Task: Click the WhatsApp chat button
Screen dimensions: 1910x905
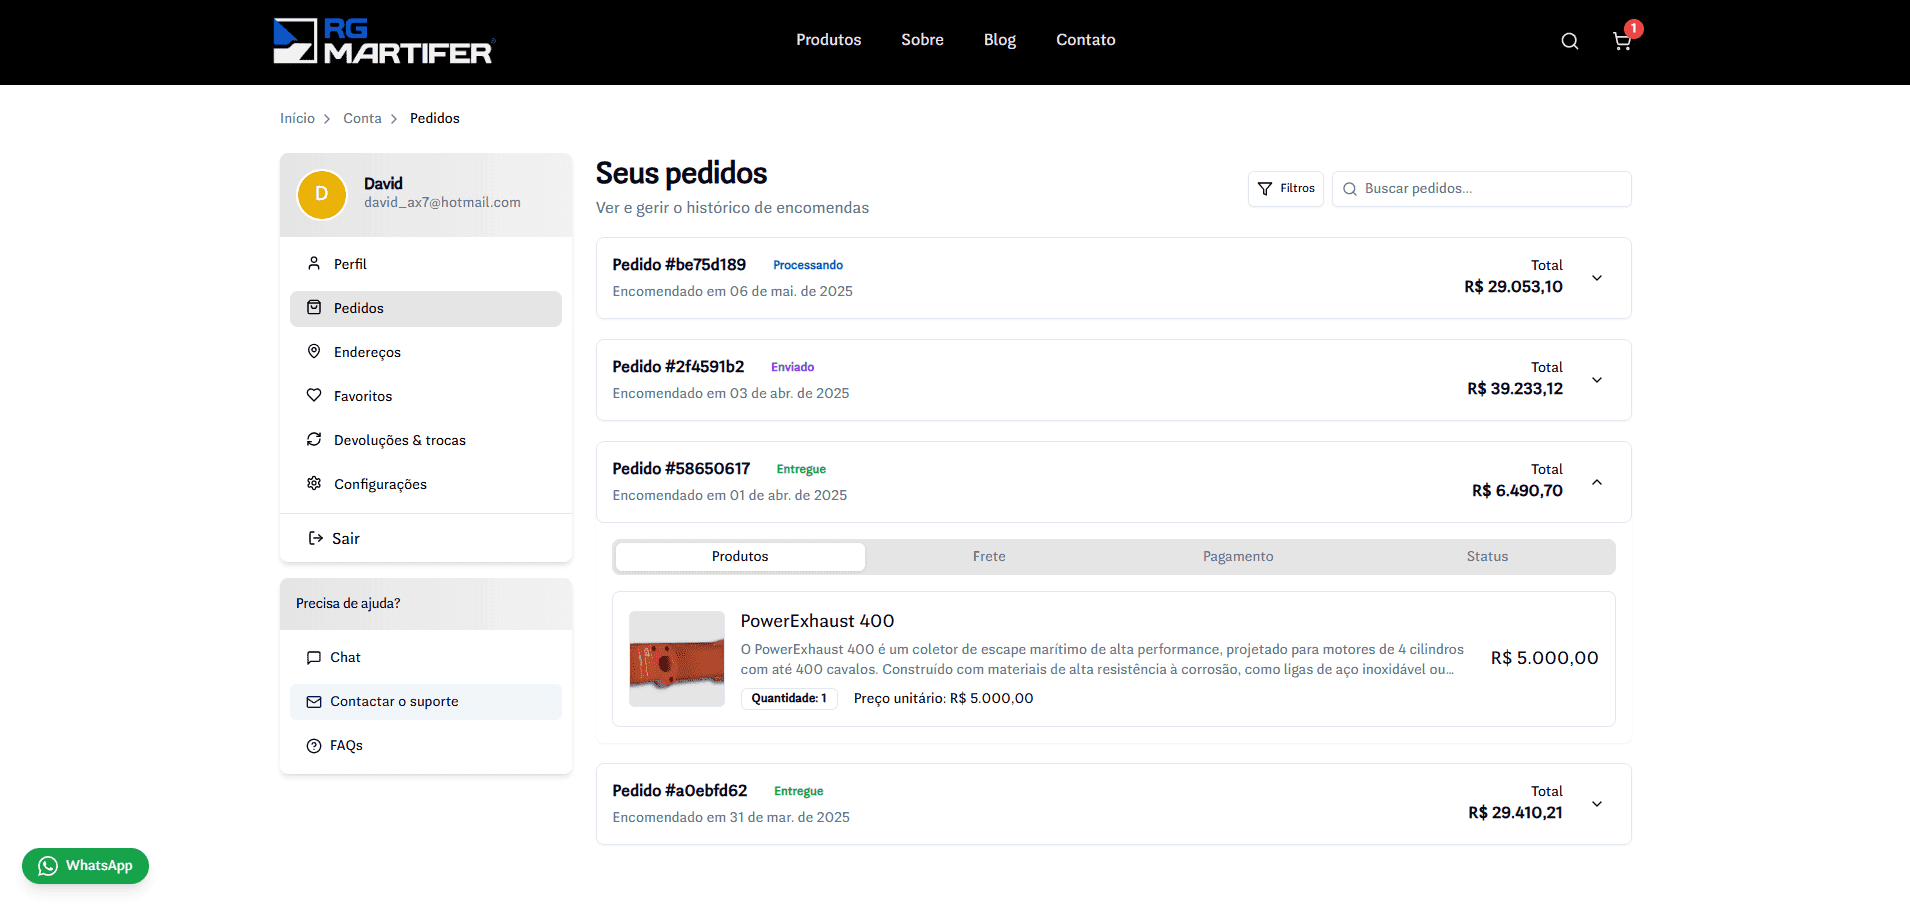Action: coord(85,866)
